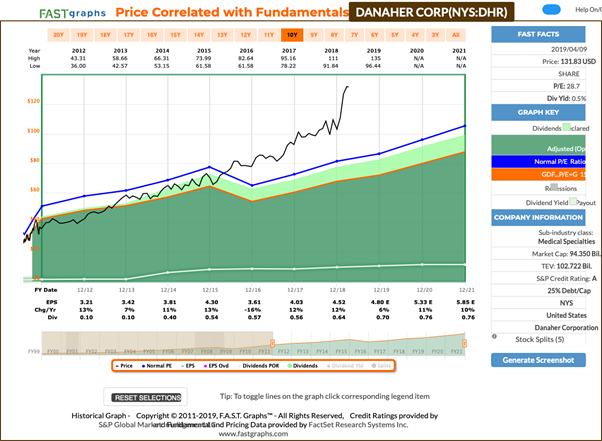The image size is (602, 441).
Task: Click the 2018 EPS value 4.52
Action: [x=339, y=302]
